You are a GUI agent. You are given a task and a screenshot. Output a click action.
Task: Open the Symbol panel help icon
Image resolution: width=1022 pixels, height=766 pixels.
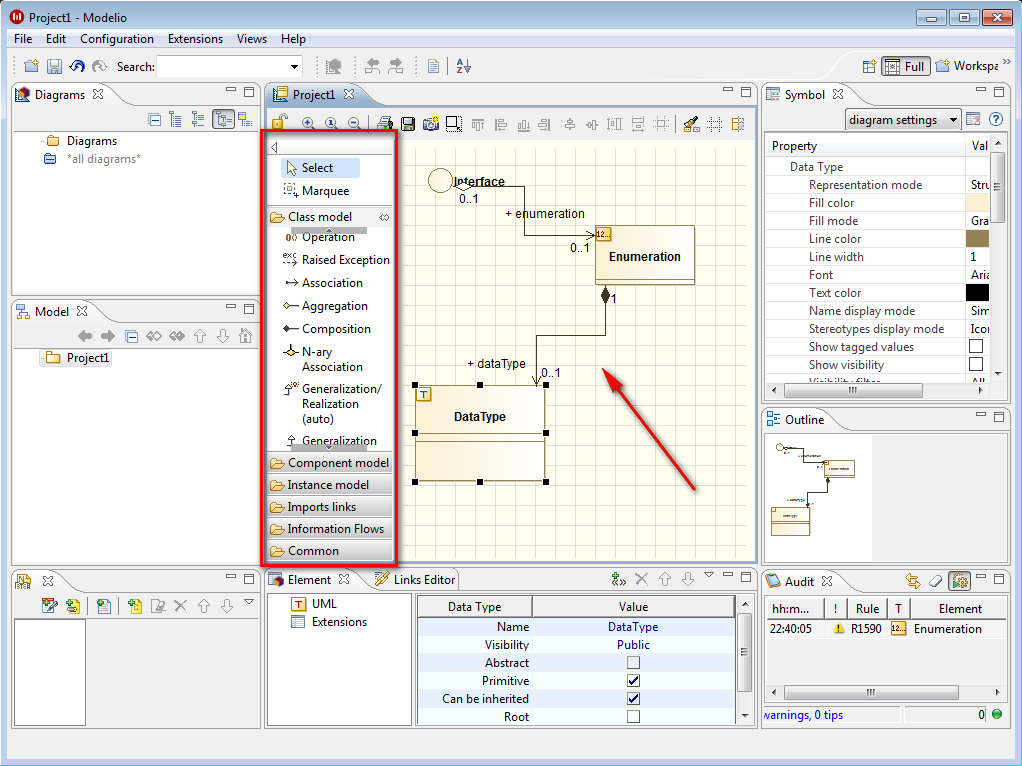995,120
